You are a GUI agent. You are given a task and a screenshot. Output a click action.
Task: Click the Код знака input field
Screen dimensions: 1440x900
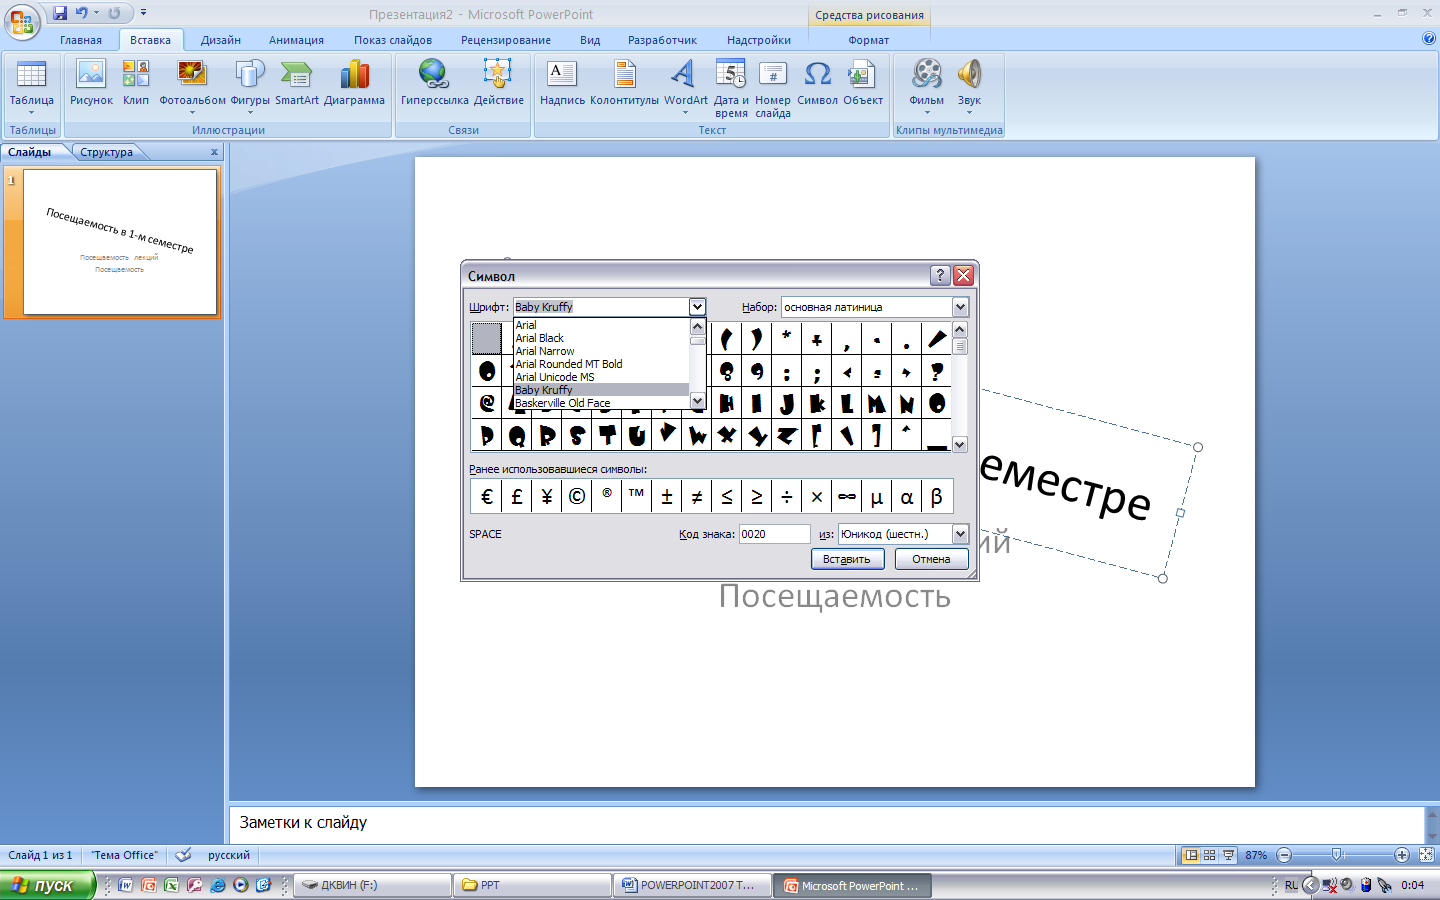[774, 534]
